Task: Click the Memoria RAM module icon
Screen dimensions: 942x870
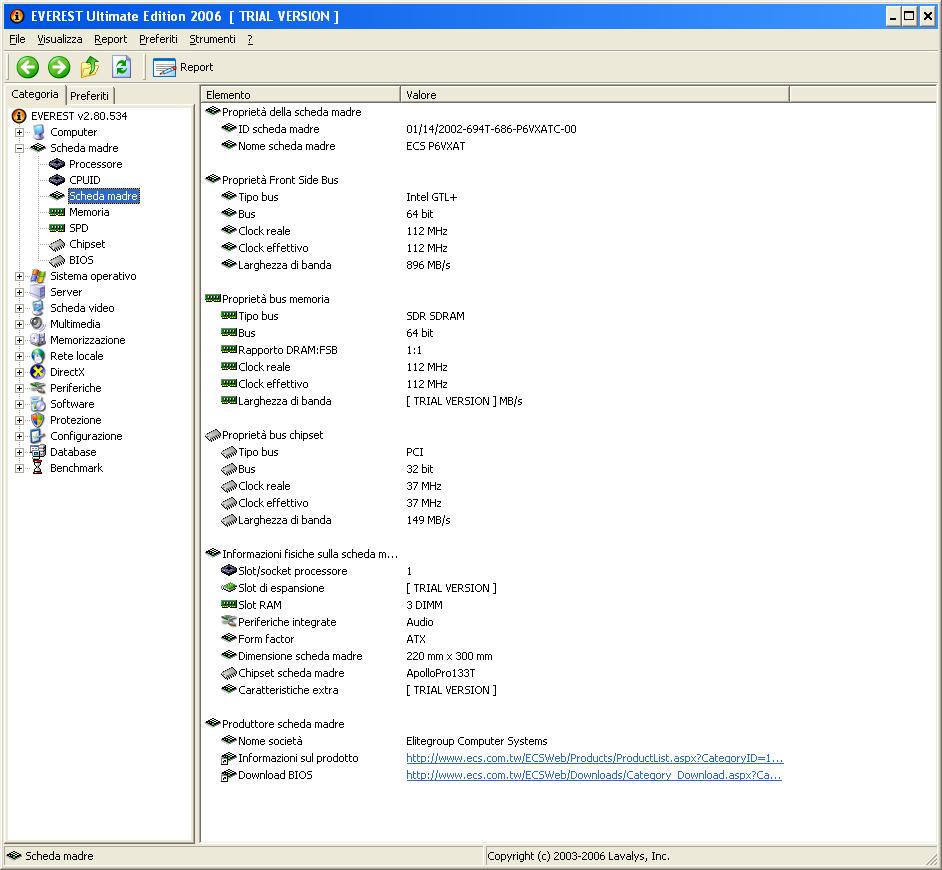Action: [57, 212]
